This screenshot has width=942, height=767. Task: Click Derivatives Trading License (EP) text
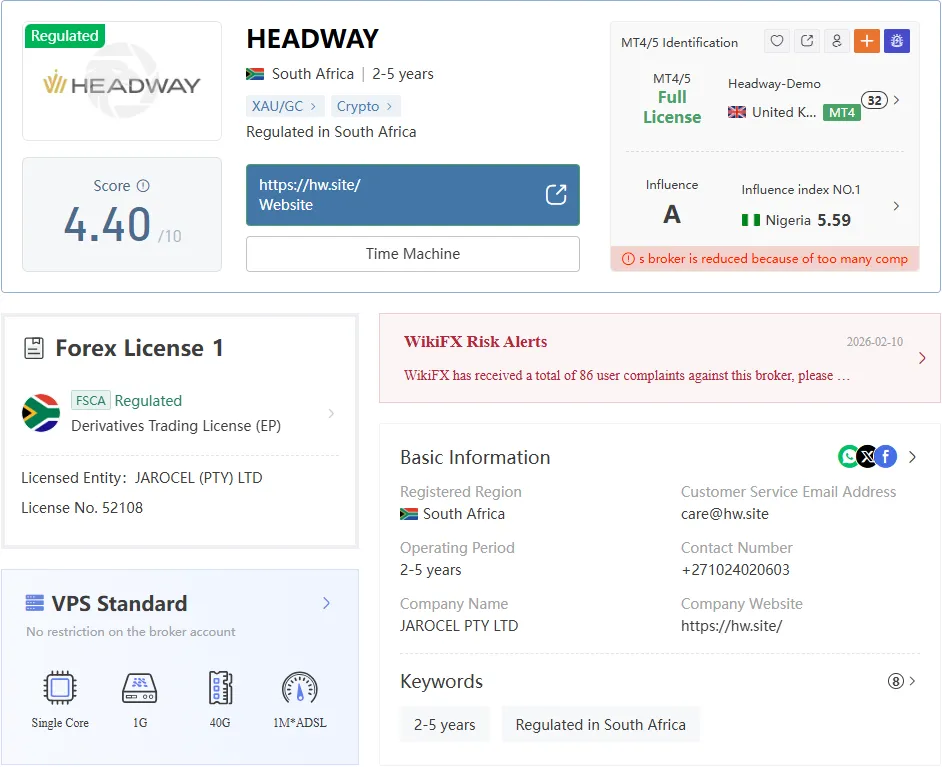click(176, 425)
